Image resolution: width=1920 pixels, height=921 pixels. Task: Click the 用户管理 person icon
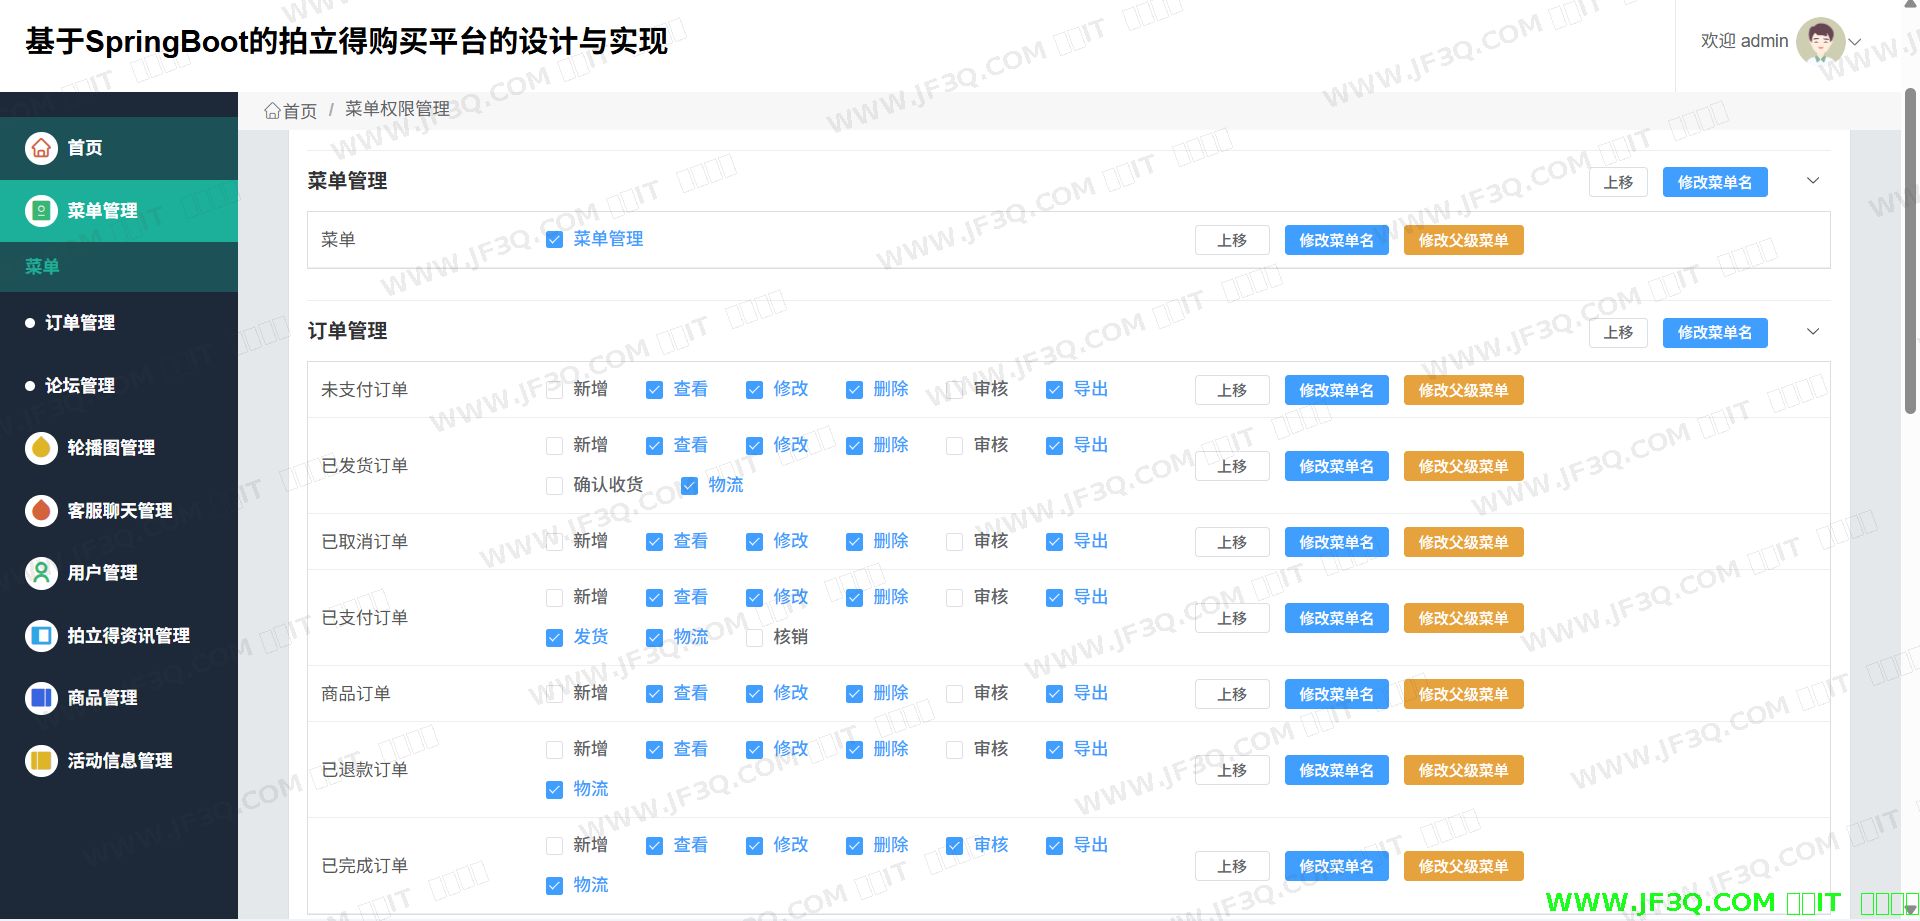click(41, 573)
